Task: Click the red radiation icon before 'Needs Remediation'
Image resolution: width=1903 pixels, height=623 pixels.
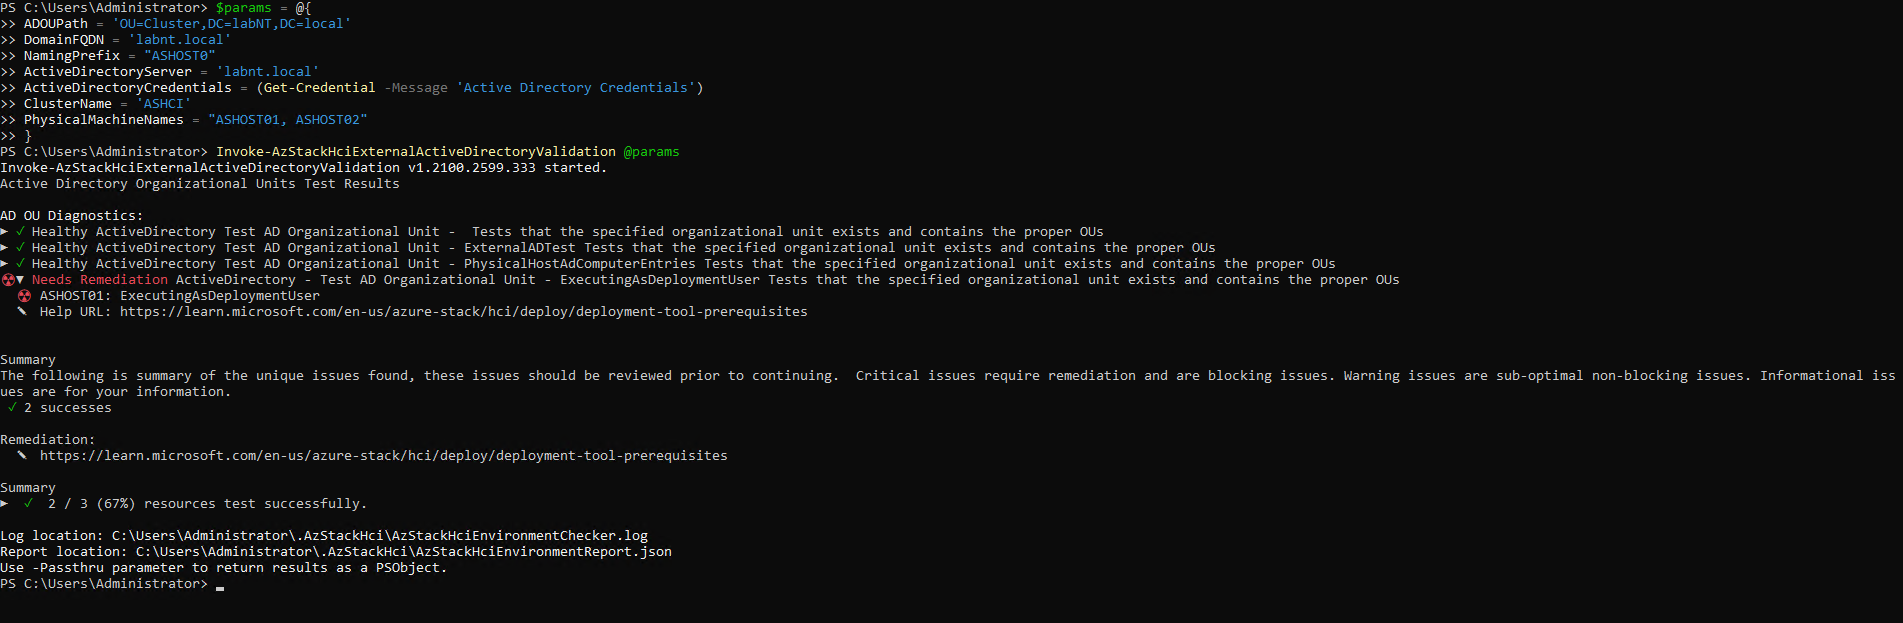Action: 8,279
